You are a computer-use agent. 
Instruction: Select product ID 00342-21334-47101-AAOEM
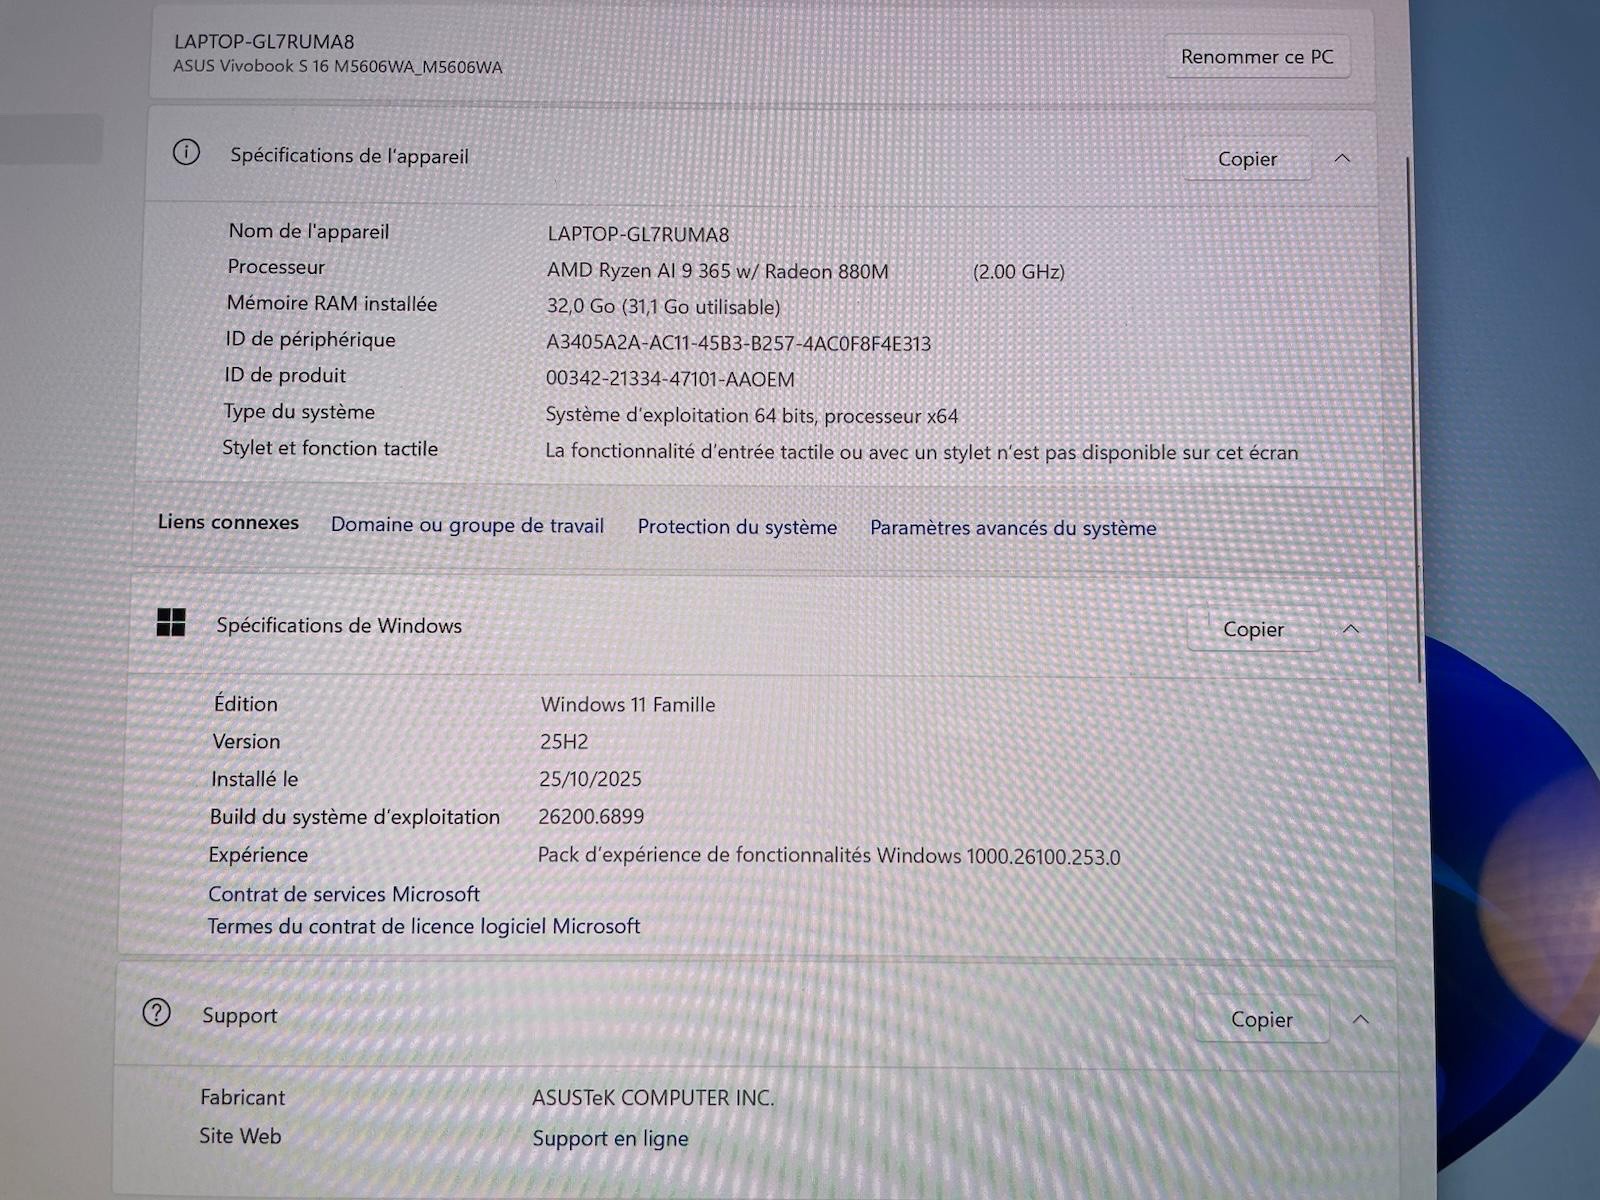point(670,379)
